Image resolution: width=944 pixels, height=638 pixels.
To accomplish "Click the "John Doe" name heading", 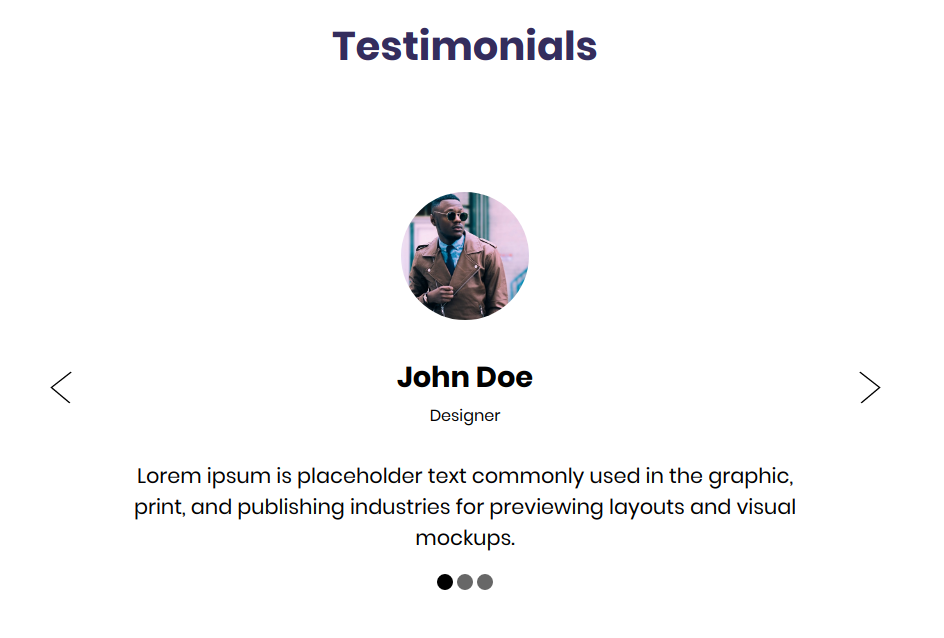I will (x=465, y=377).
